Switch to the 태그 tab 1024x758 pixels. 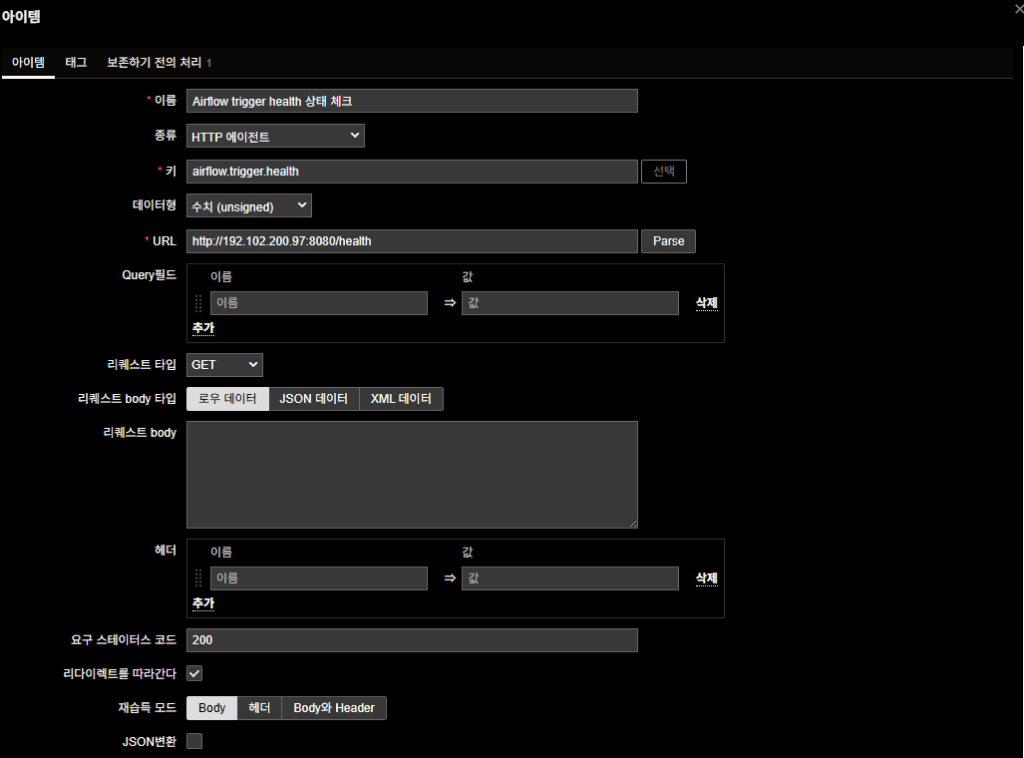coord(76,63)
